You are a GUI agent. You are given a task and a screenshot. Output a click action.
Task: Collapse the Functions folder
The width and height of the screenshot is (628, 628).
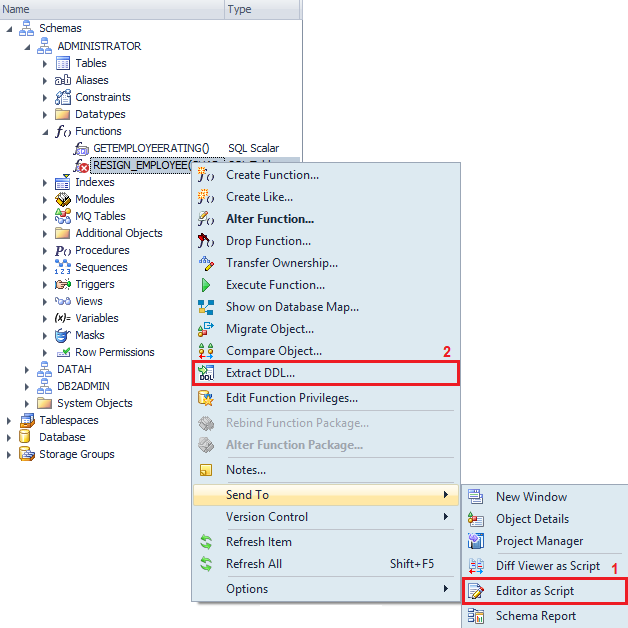coord(45,131)
